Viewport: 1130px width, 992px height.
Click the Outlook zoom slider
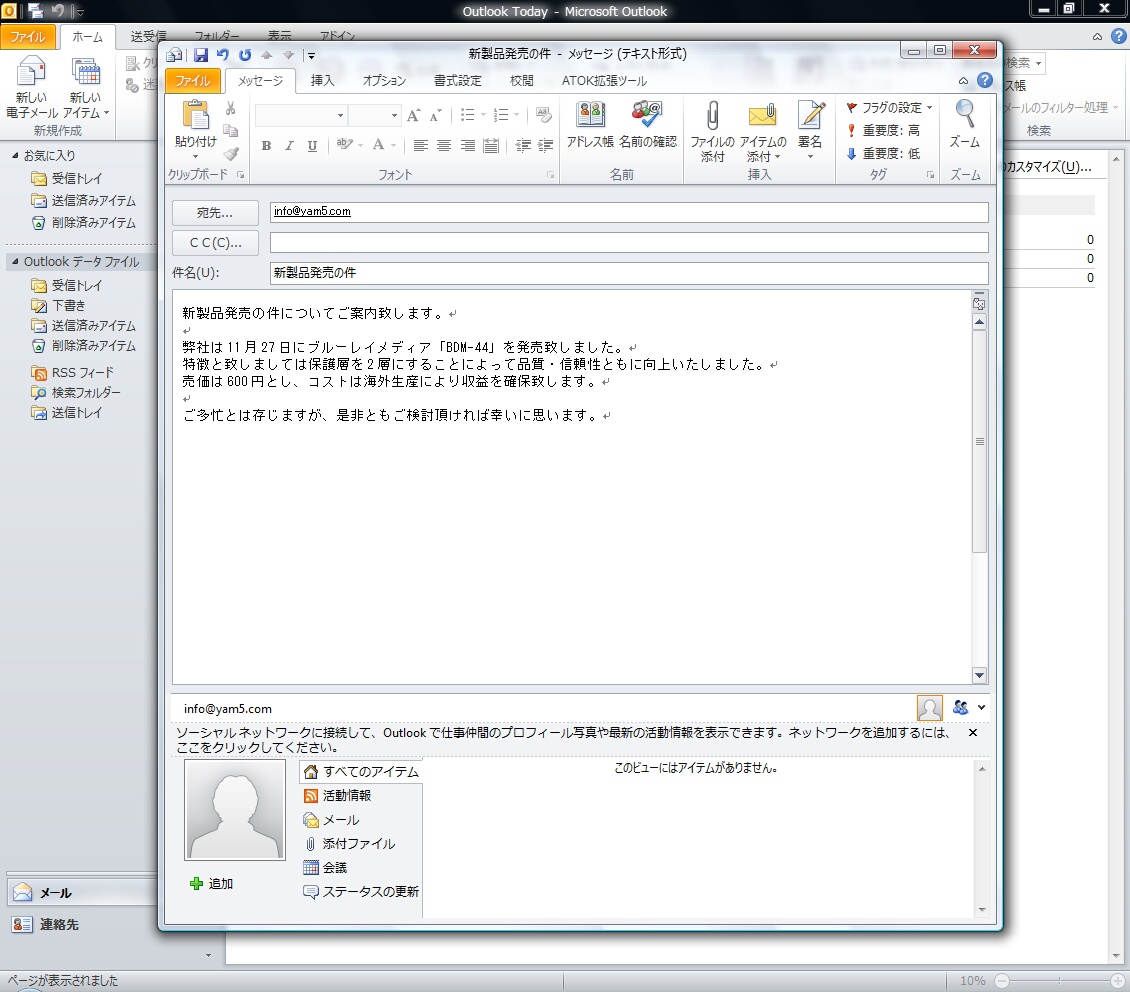click(1059, 980)
